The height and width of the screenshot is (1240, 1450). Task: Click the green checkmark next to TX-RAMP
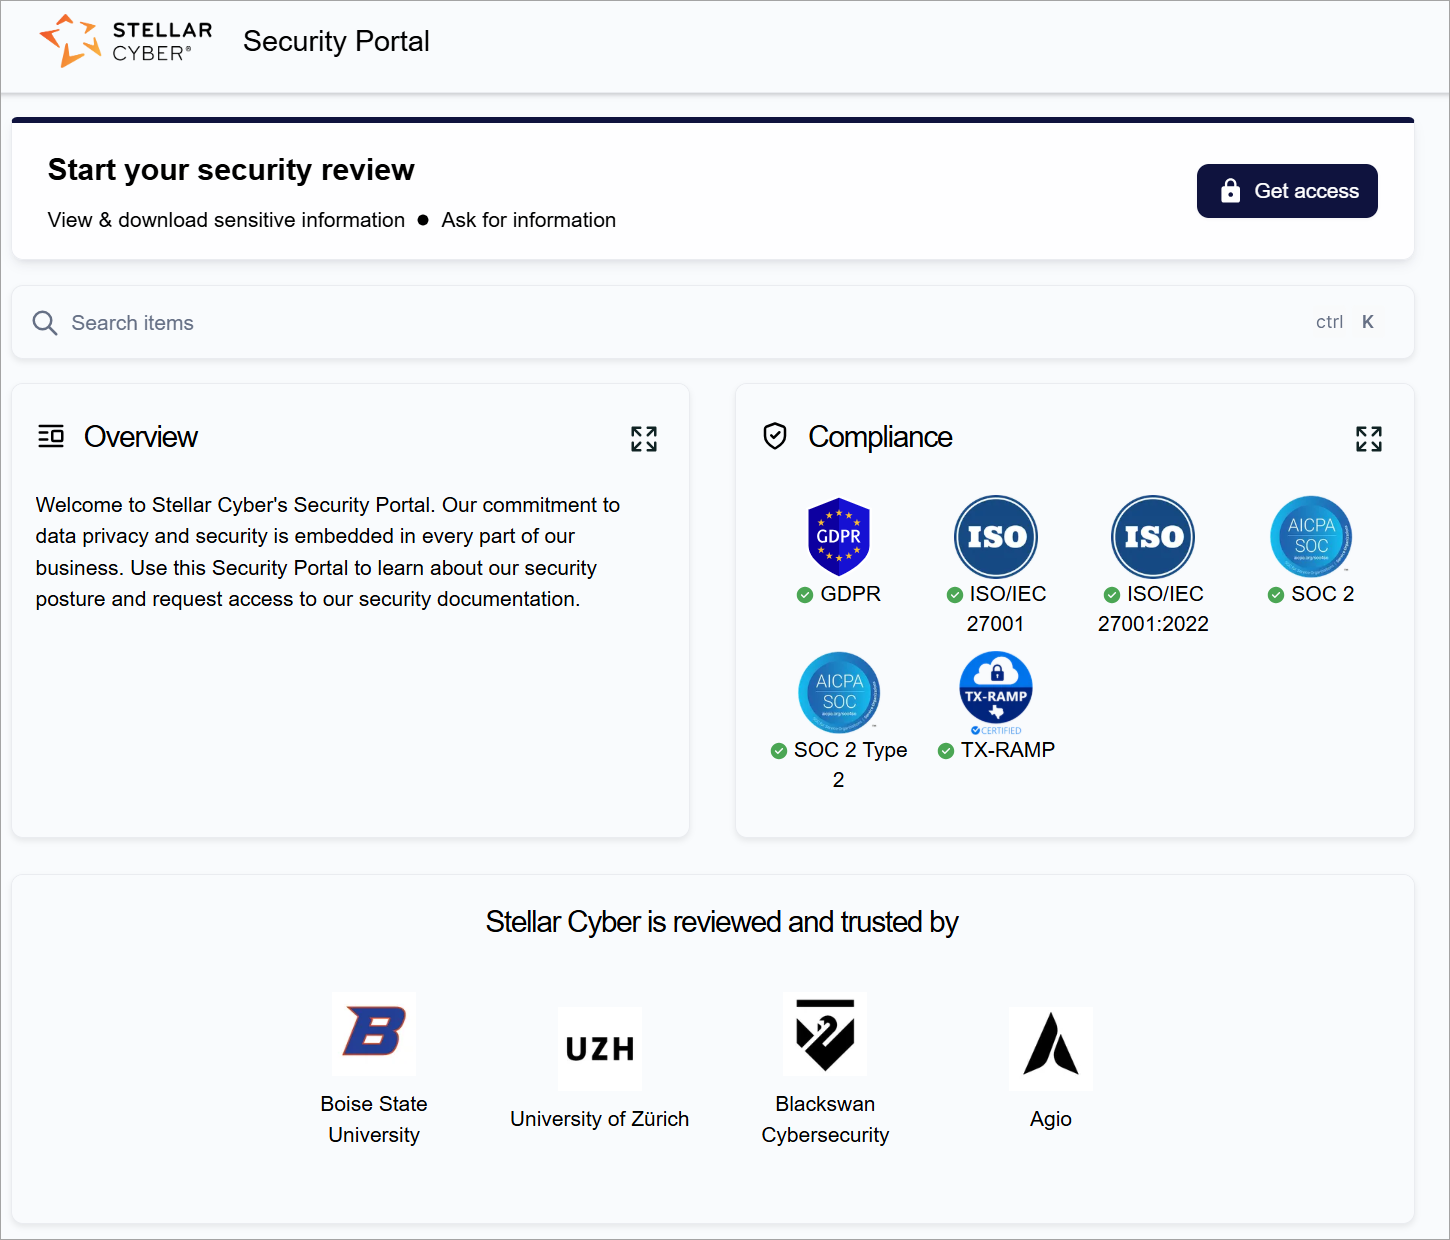tap(945, 750)
